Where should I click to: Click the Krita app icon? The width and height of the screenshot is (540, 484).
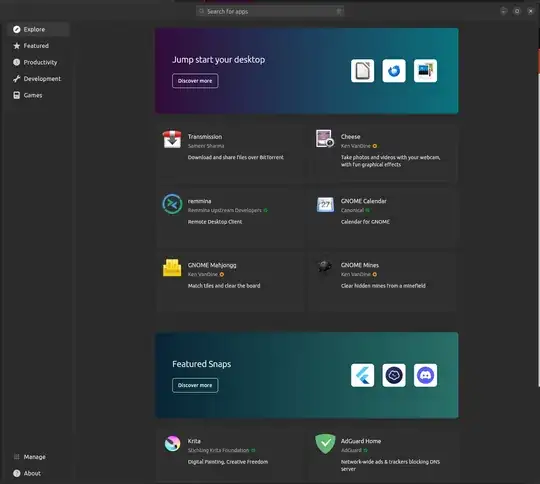(172, 444)
